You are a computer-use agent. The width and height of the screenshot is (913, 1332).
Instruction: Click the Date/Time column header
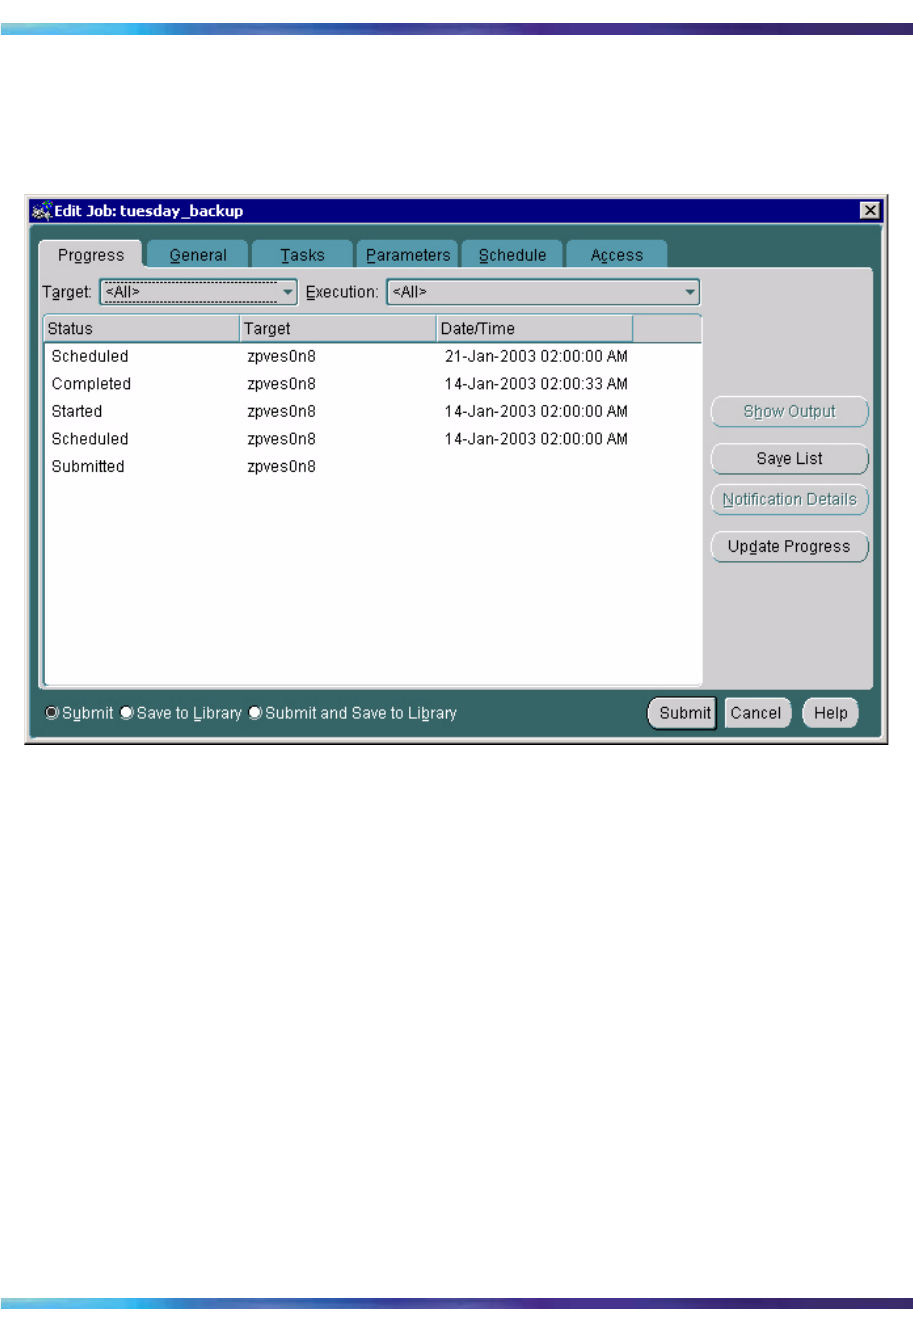tap(535, 328)
